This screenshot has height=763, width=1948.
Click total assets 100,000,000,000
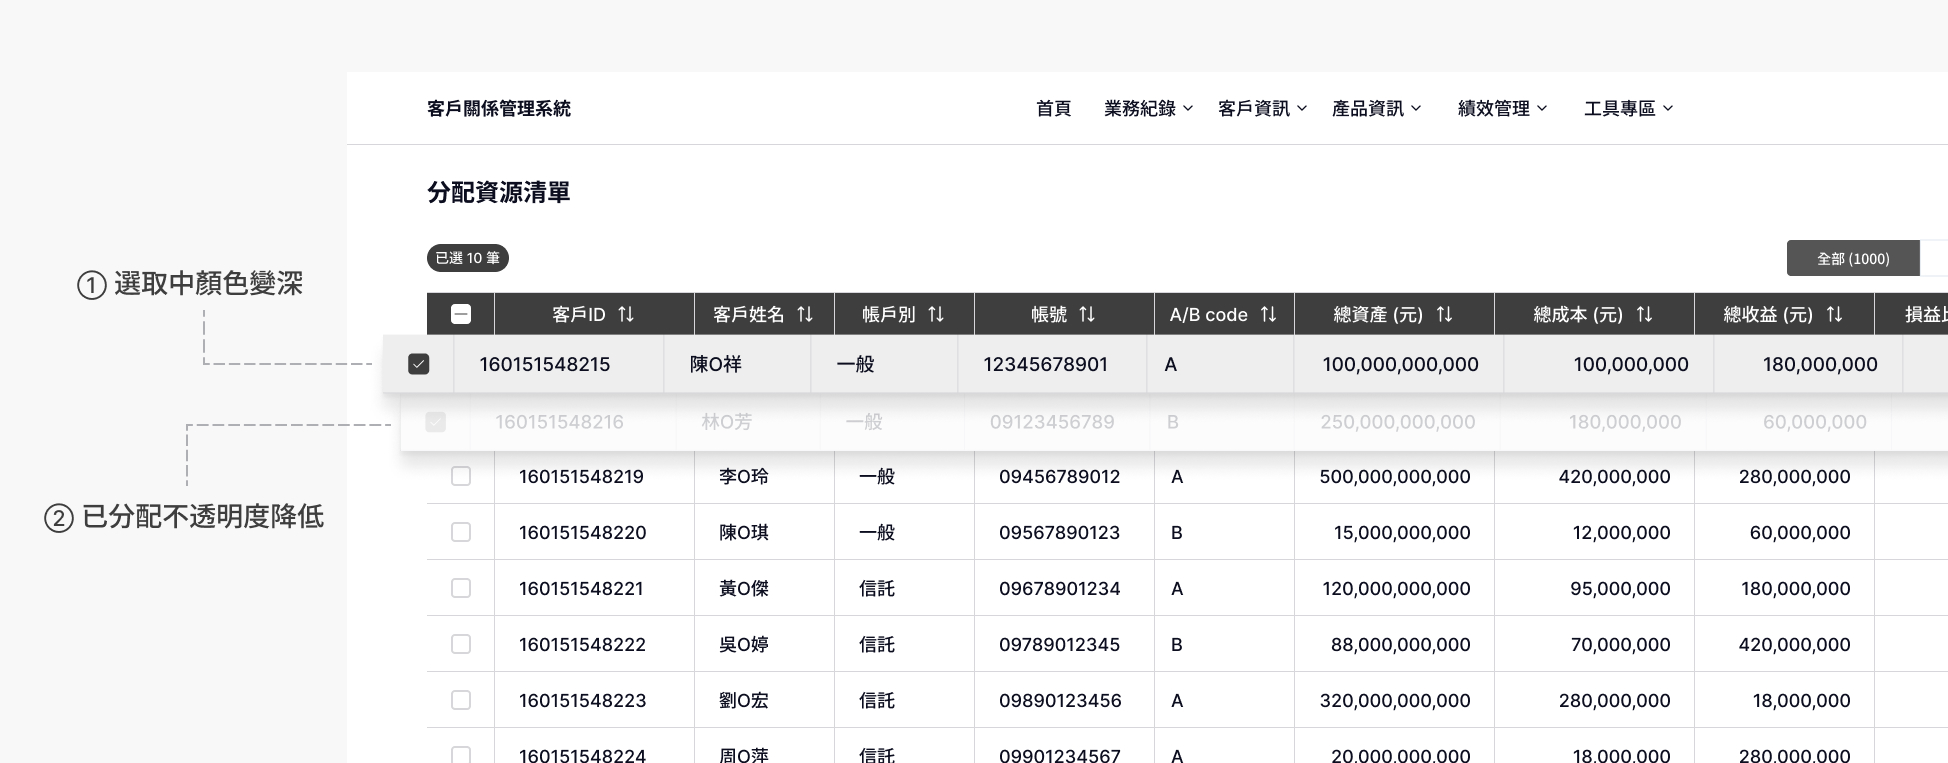tap(1400, 364)
